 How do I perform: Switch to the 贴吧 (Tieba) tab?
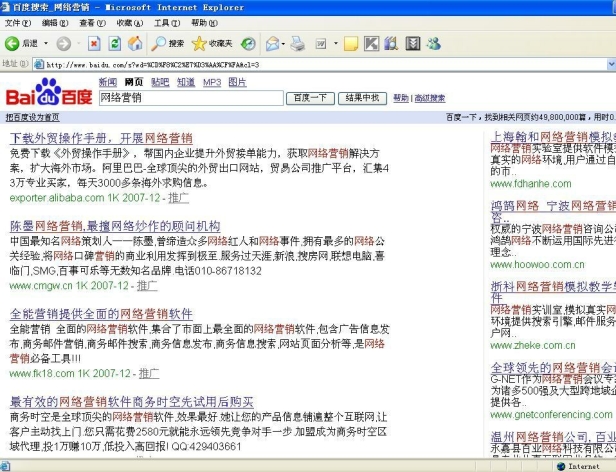160,82
